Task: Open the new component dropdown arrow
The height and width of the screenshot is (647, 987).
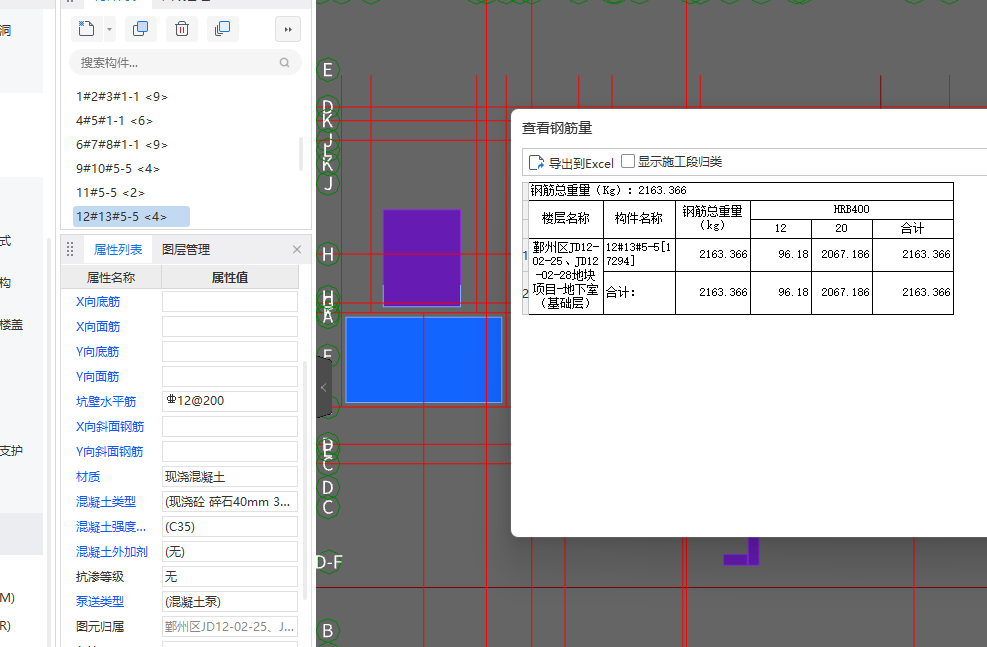Action: (109, 29)
